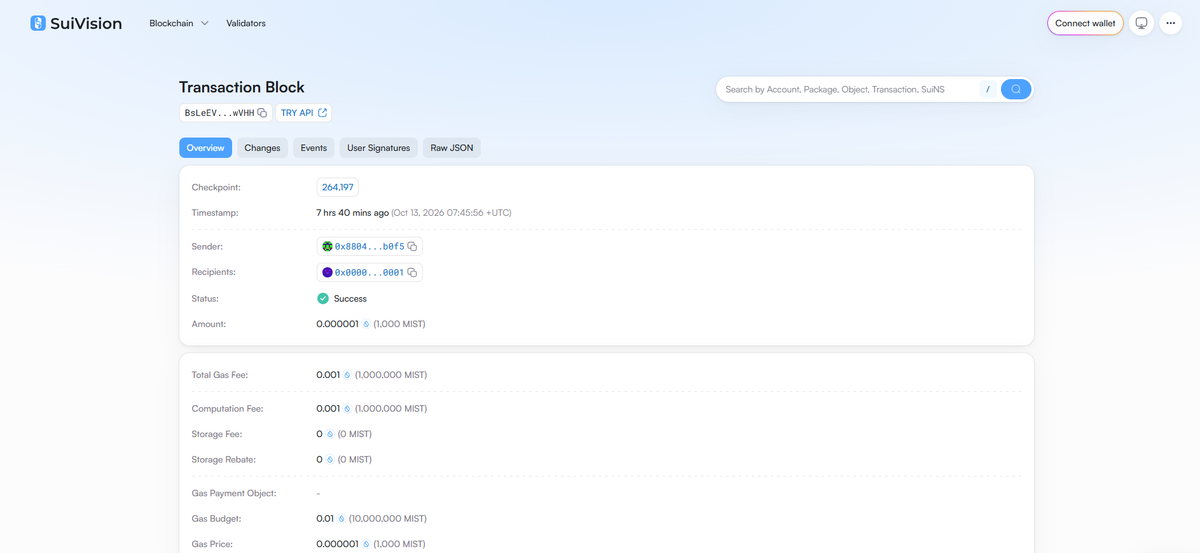The image size is (1200, 553).
Task: Click the SUI icon beside Amount
Action: point(366,324)
